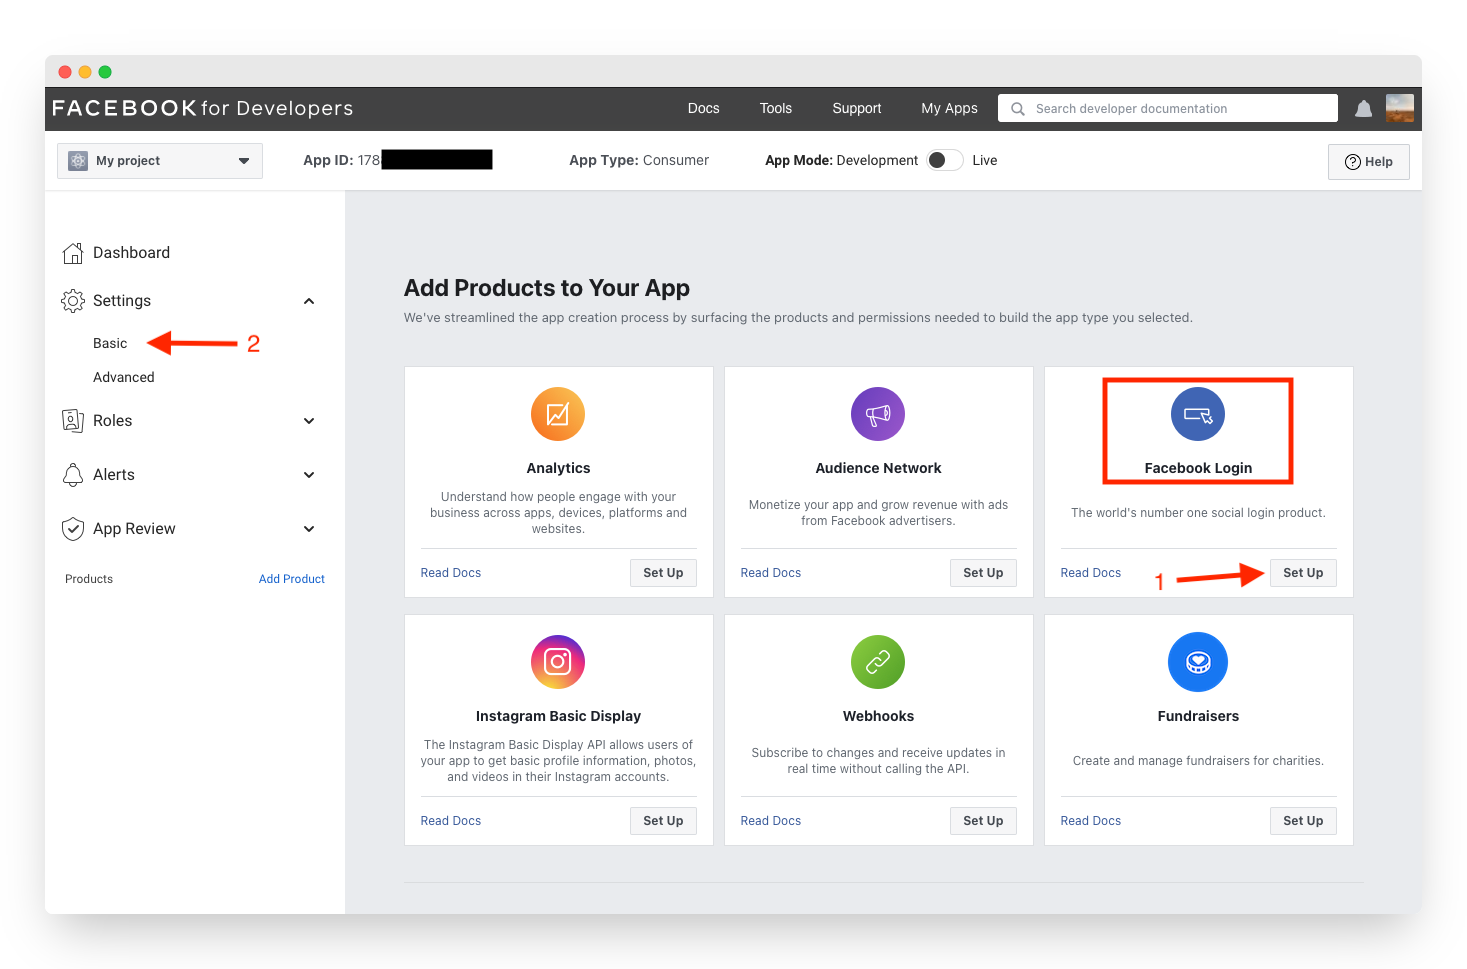
Task: Open the Docs menu
Action: tap(703, 108)
